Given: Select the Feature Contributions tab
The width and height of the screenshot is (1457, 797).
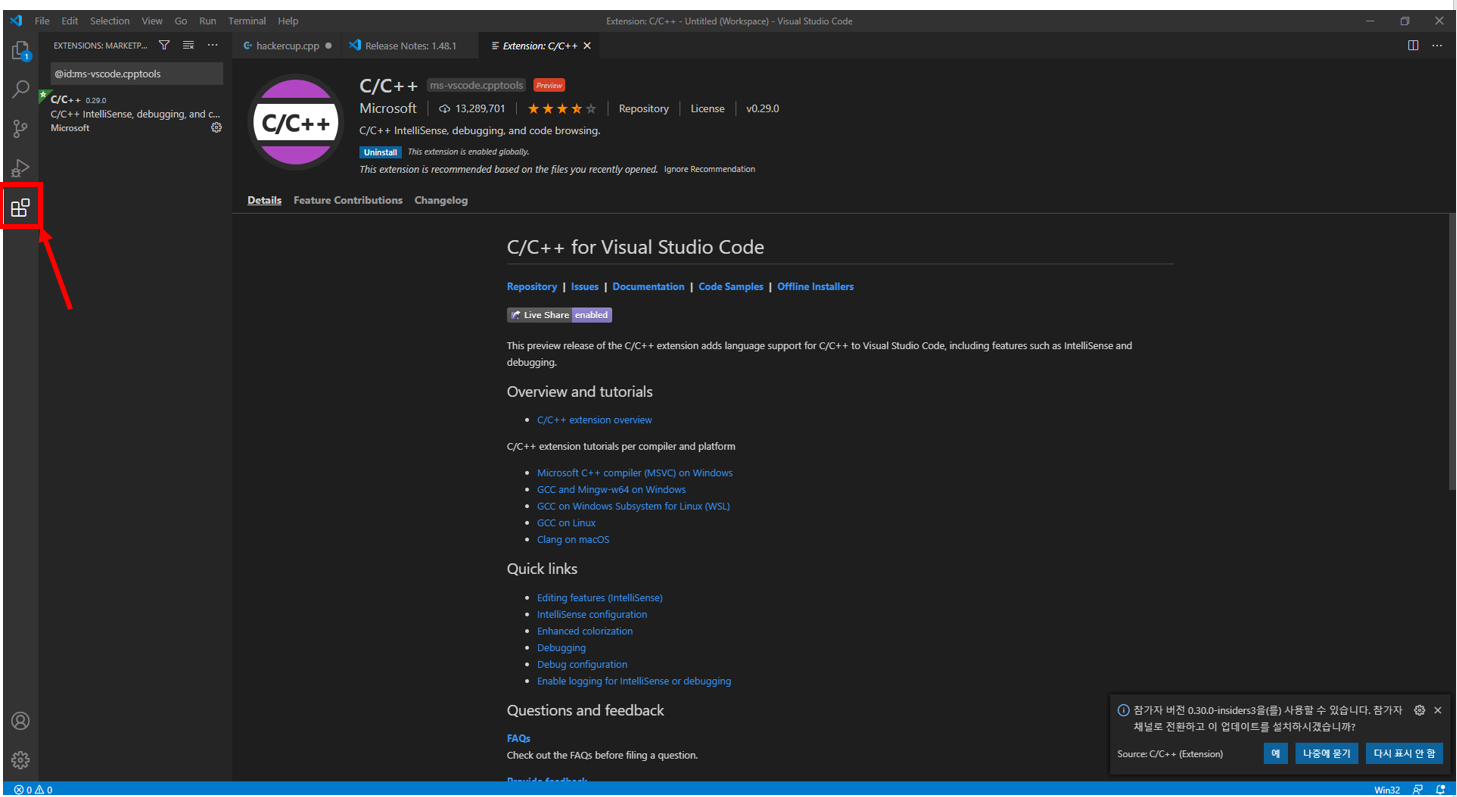Looking at the screenshot, I should (348, 200).
